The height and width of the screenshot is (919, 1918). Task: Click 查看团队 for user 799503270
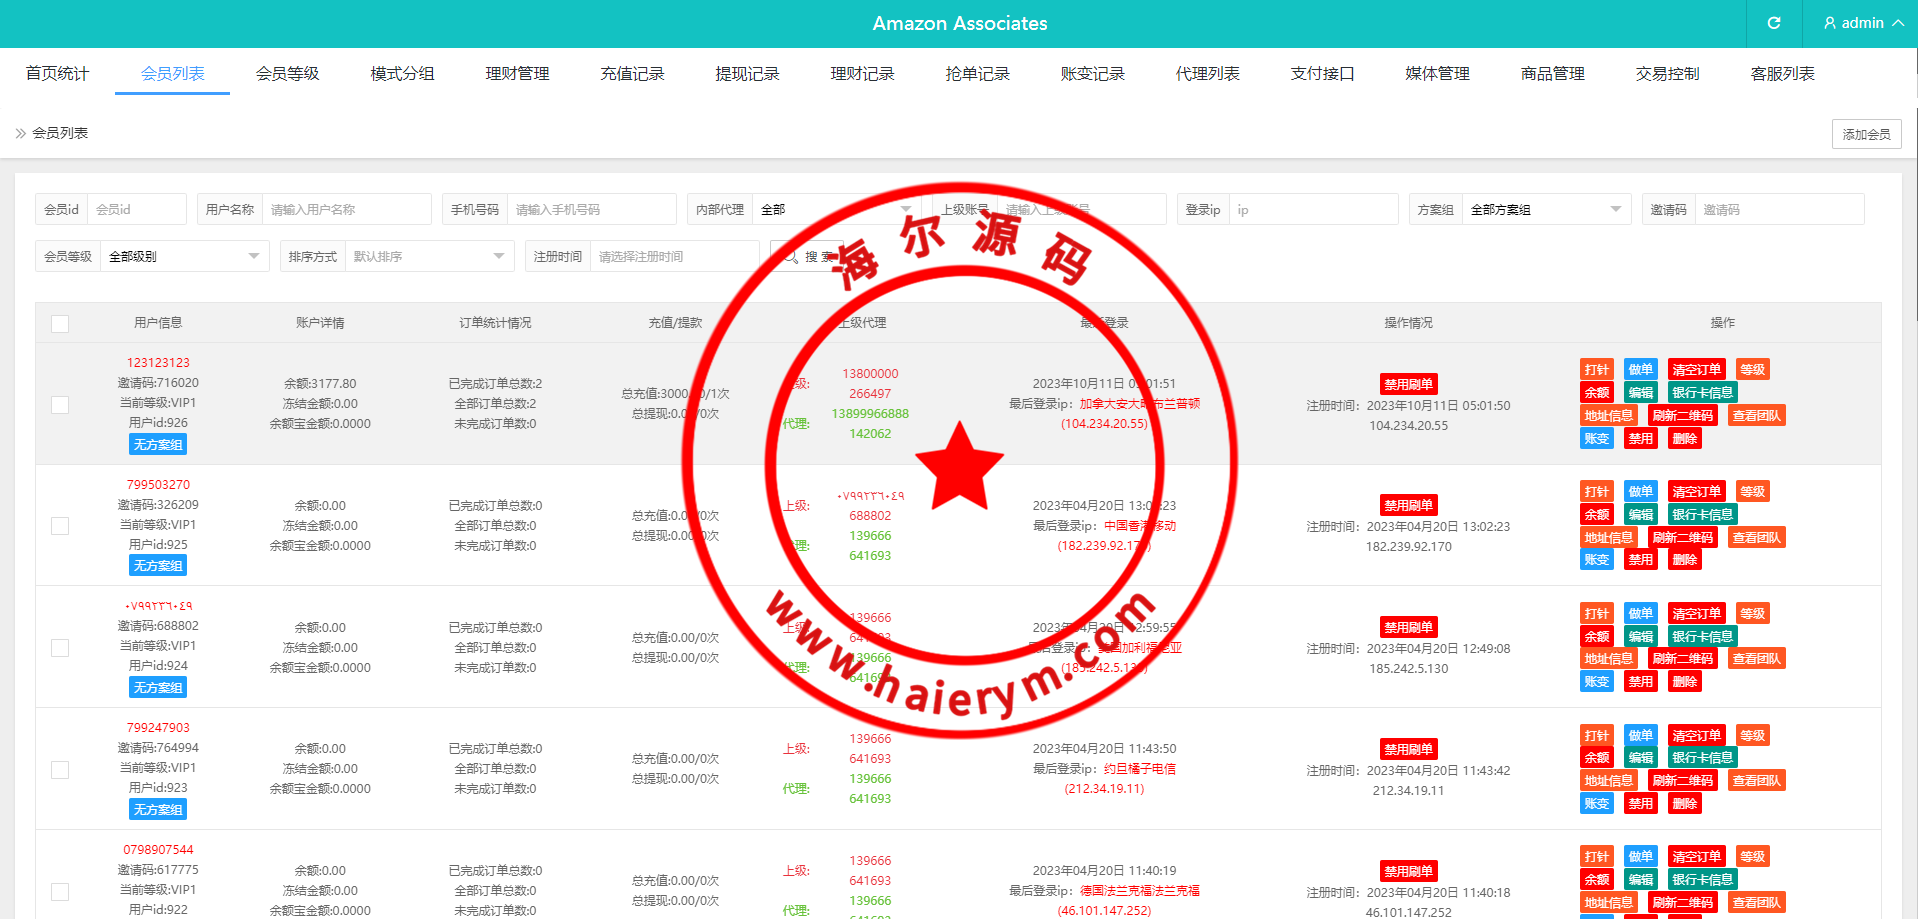(1756, 538)
